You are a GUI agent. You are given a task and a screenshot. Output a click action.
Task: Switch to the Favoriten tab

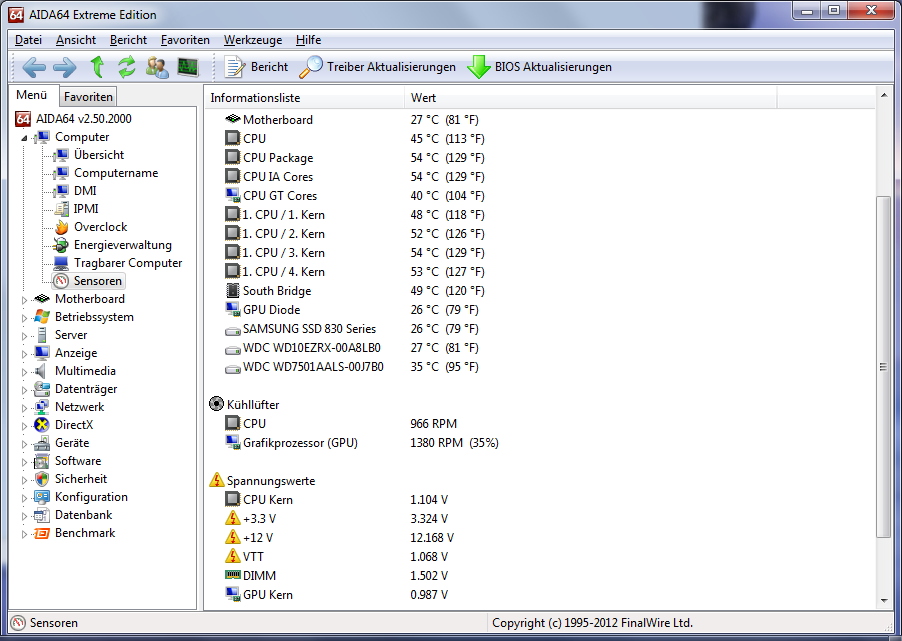[88, 97]
